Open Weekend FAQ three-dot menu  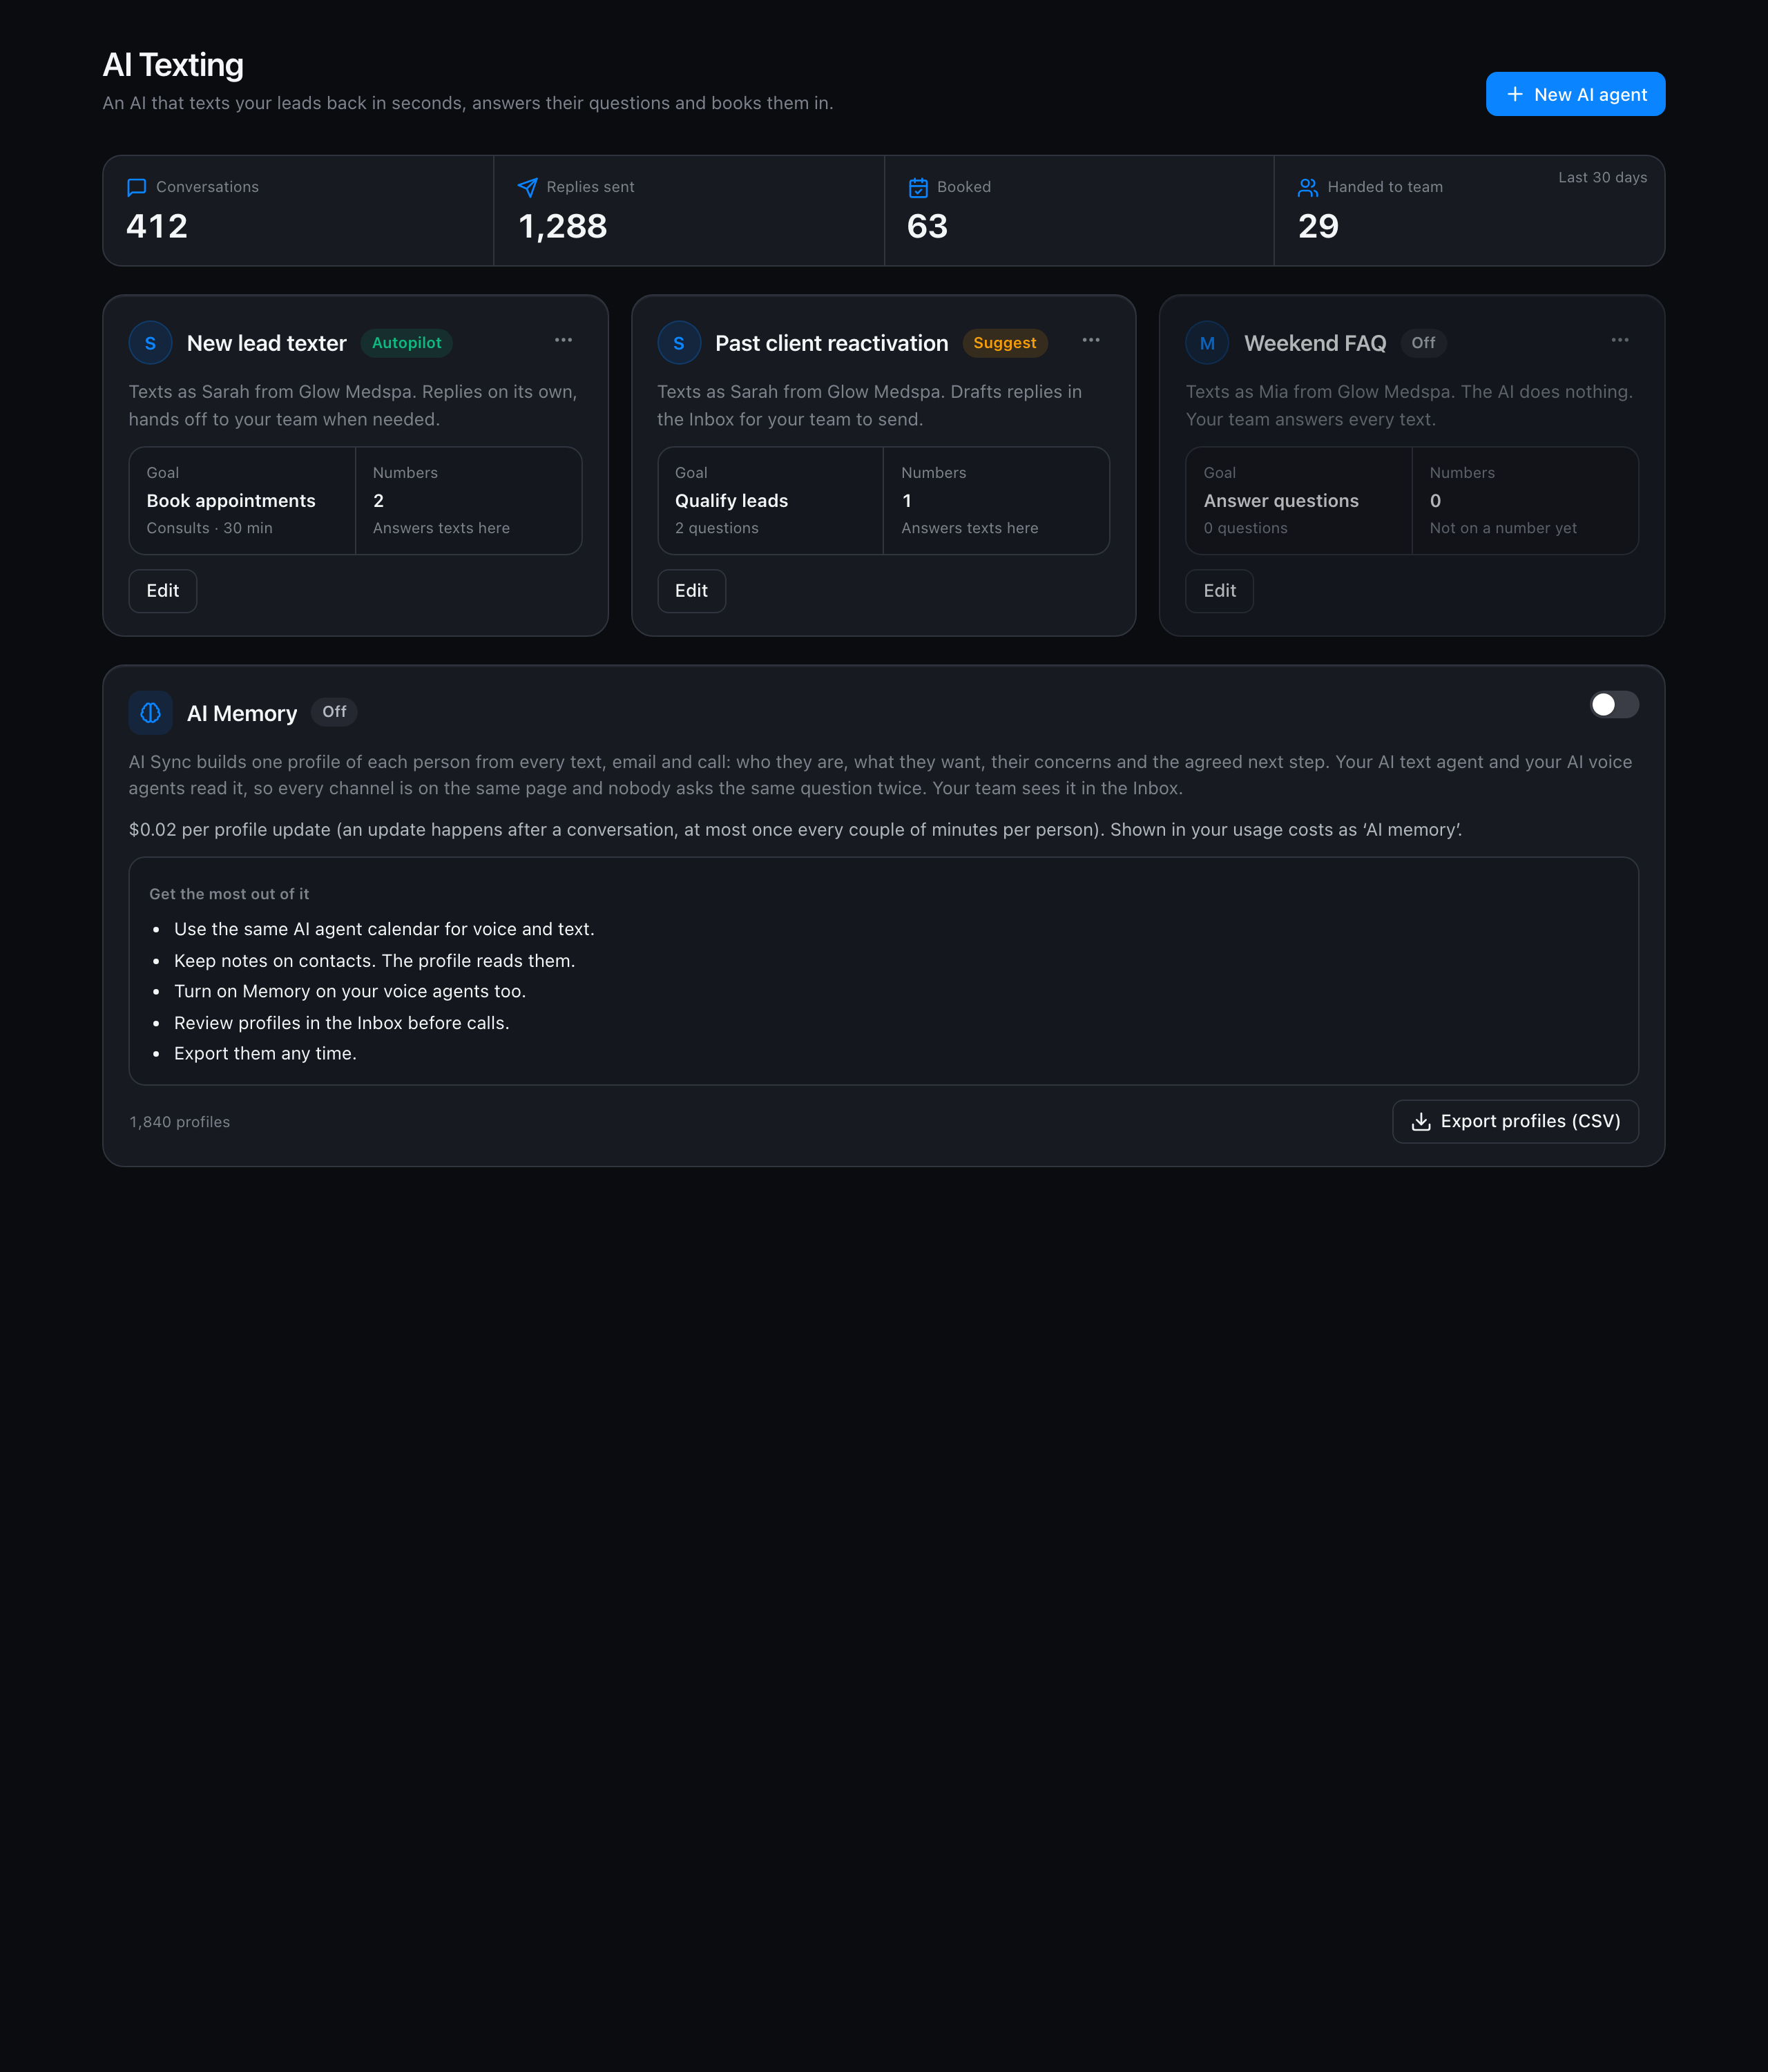click(x=1620, y=340)
